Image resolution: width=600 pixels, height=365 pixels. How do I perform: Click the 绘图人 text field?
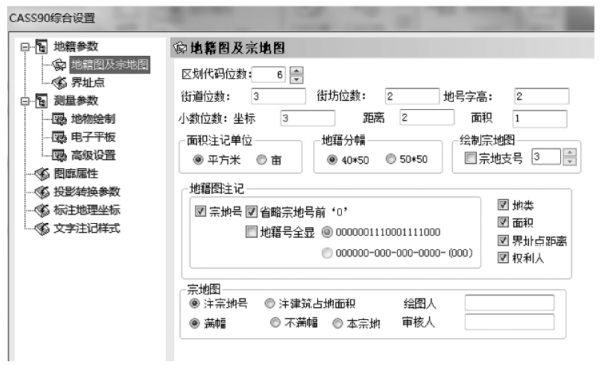point(510,303)
